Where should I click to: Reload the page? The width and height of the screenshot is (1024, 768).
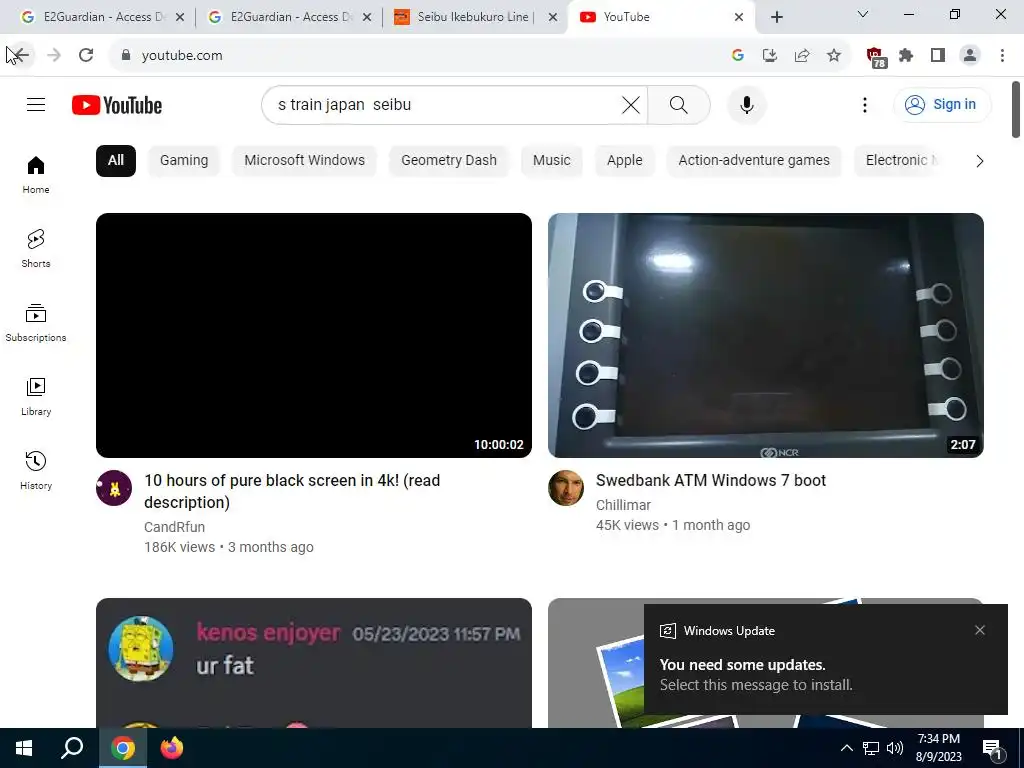pos(86,56)
